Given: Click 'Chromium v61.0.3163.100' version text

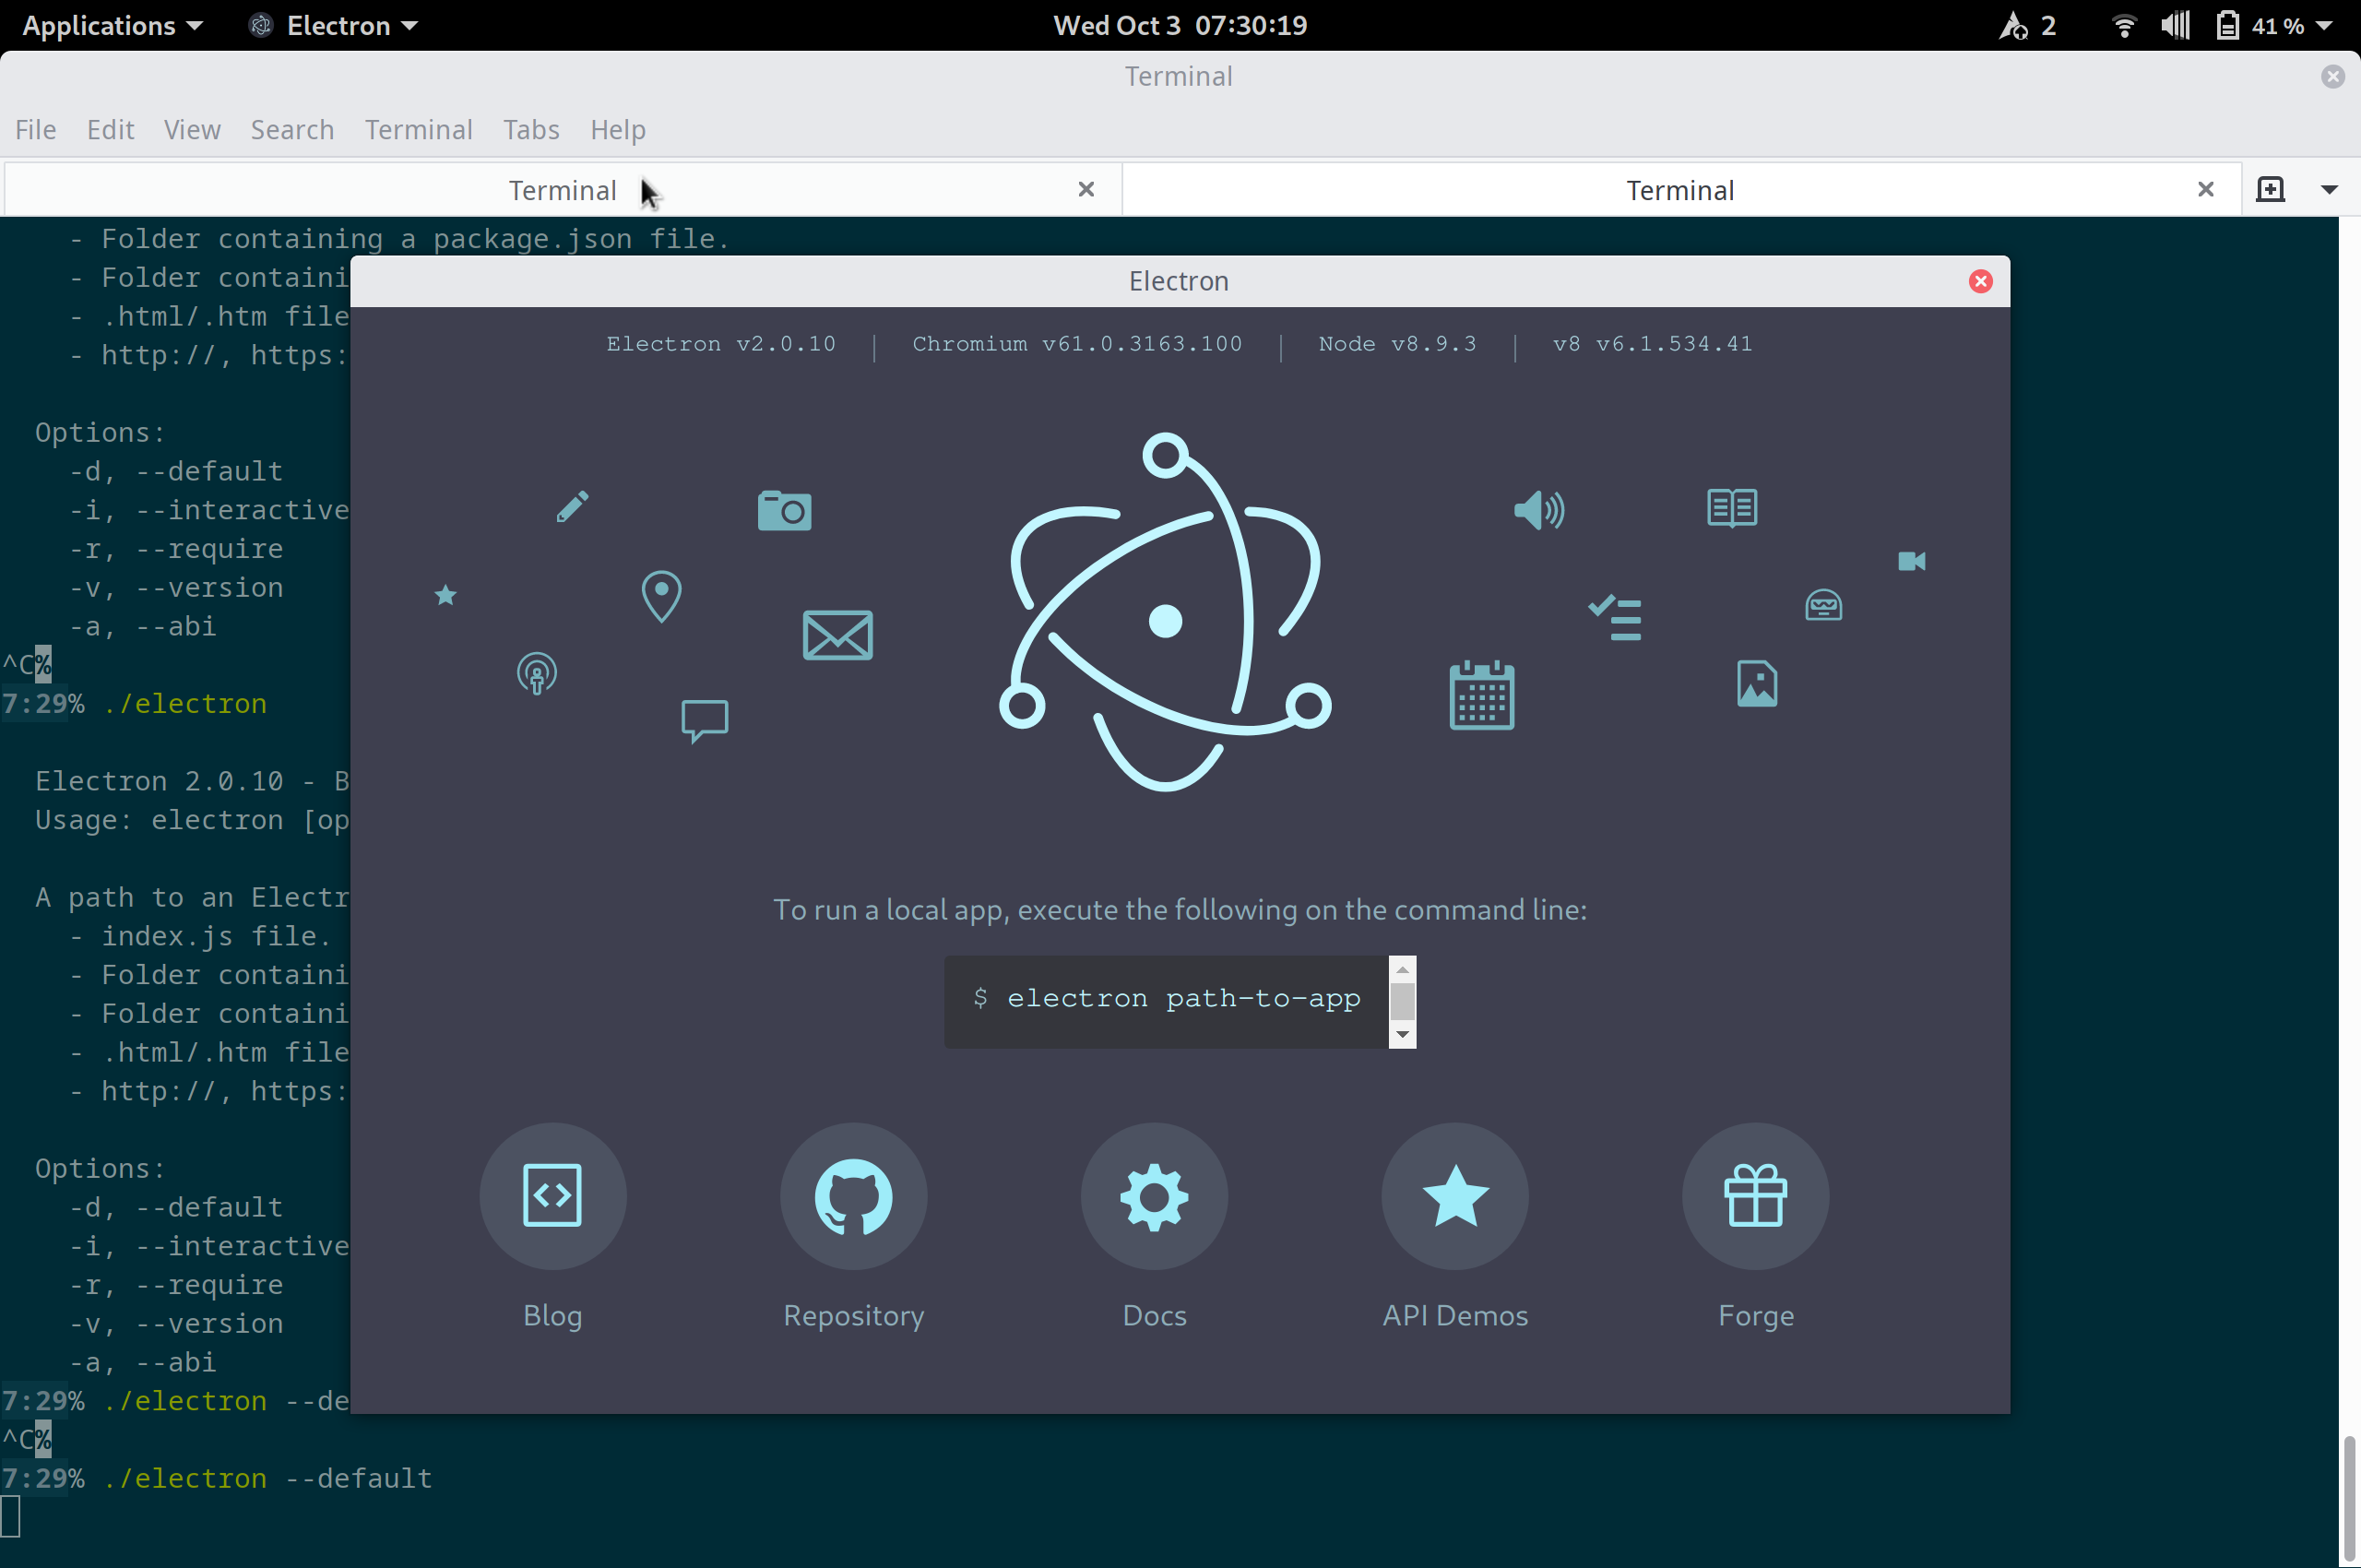Looking at the screenshot, I should coord(1077,344).
